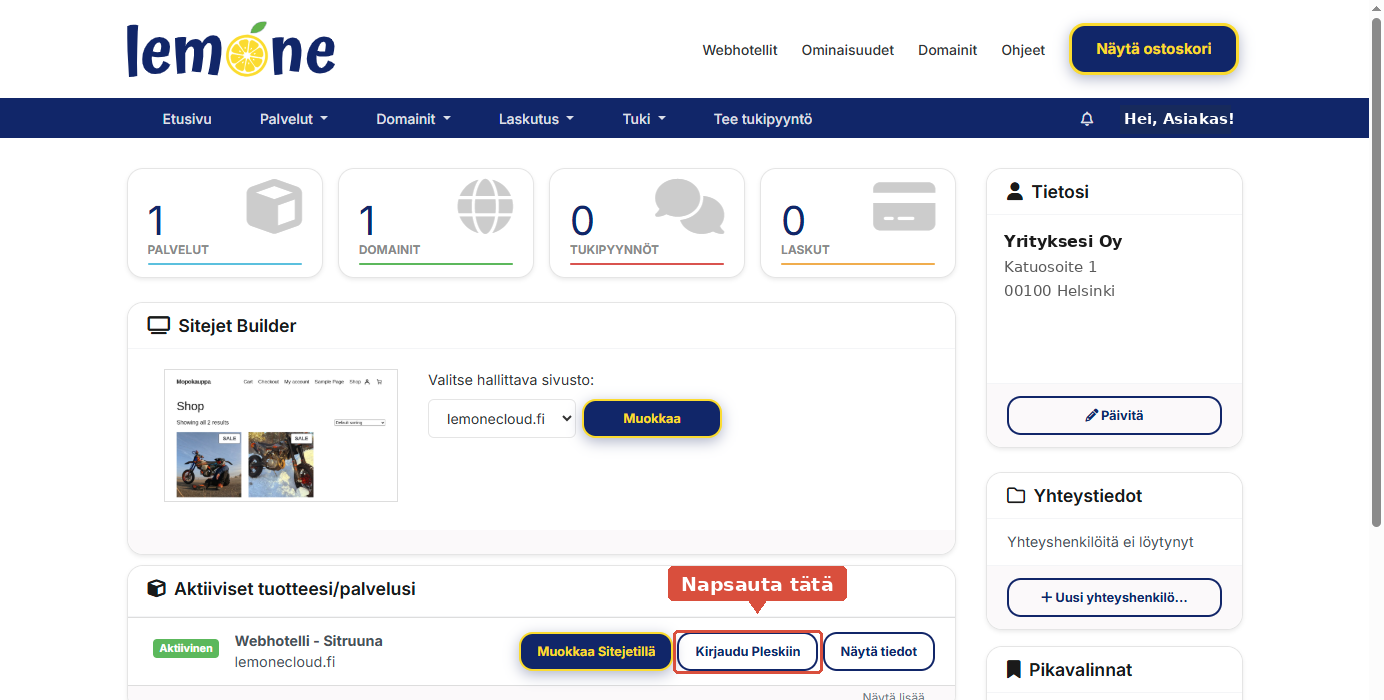Viewport: 1384px width, 700px height.
Task: Click the Yrityksesi Oy company name
Action: pyautogui.click(x=1063, y=241)
